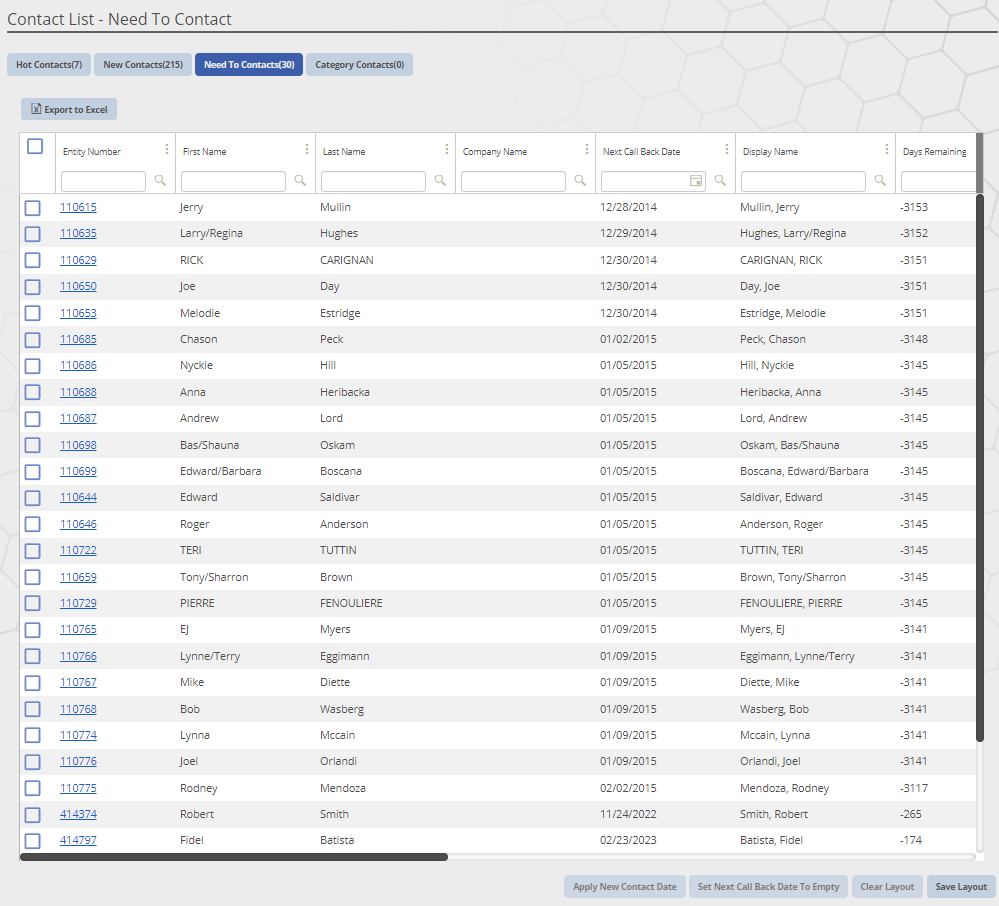The image size is (999, 906).
Task: Click the Clear Layout button
Action: click(887, 886)
